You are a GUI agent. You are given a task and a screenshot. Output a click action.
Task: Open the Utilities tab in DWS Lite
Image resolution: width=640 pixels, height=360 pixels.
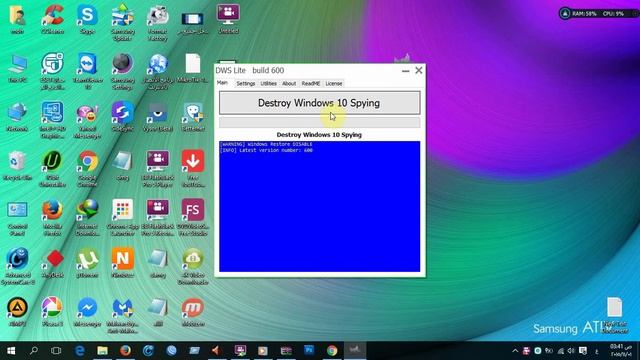tap(268, 83)
